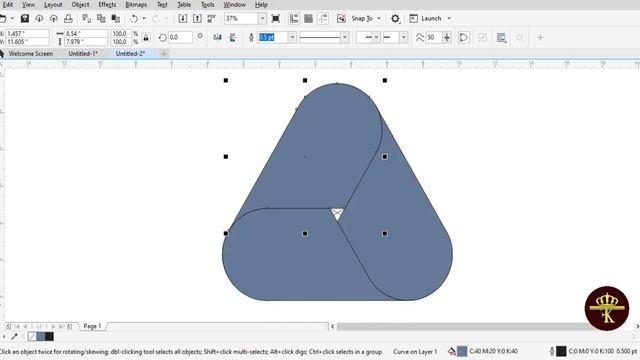Click the Launch application icon
Screen dimensions: 640x360
click(x=413, y=18)
